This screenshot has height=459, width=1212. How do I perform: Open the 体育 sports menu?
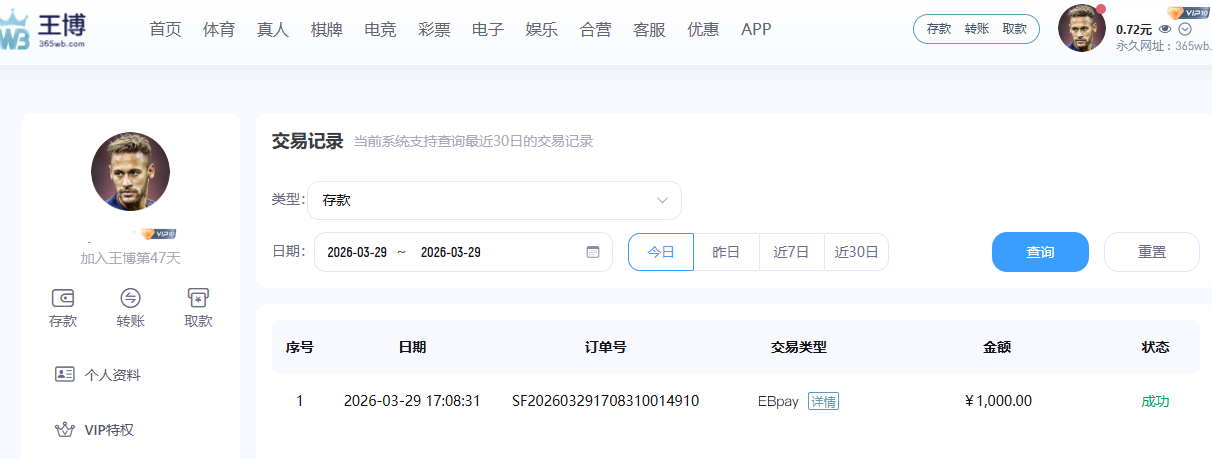pos(219,29)
